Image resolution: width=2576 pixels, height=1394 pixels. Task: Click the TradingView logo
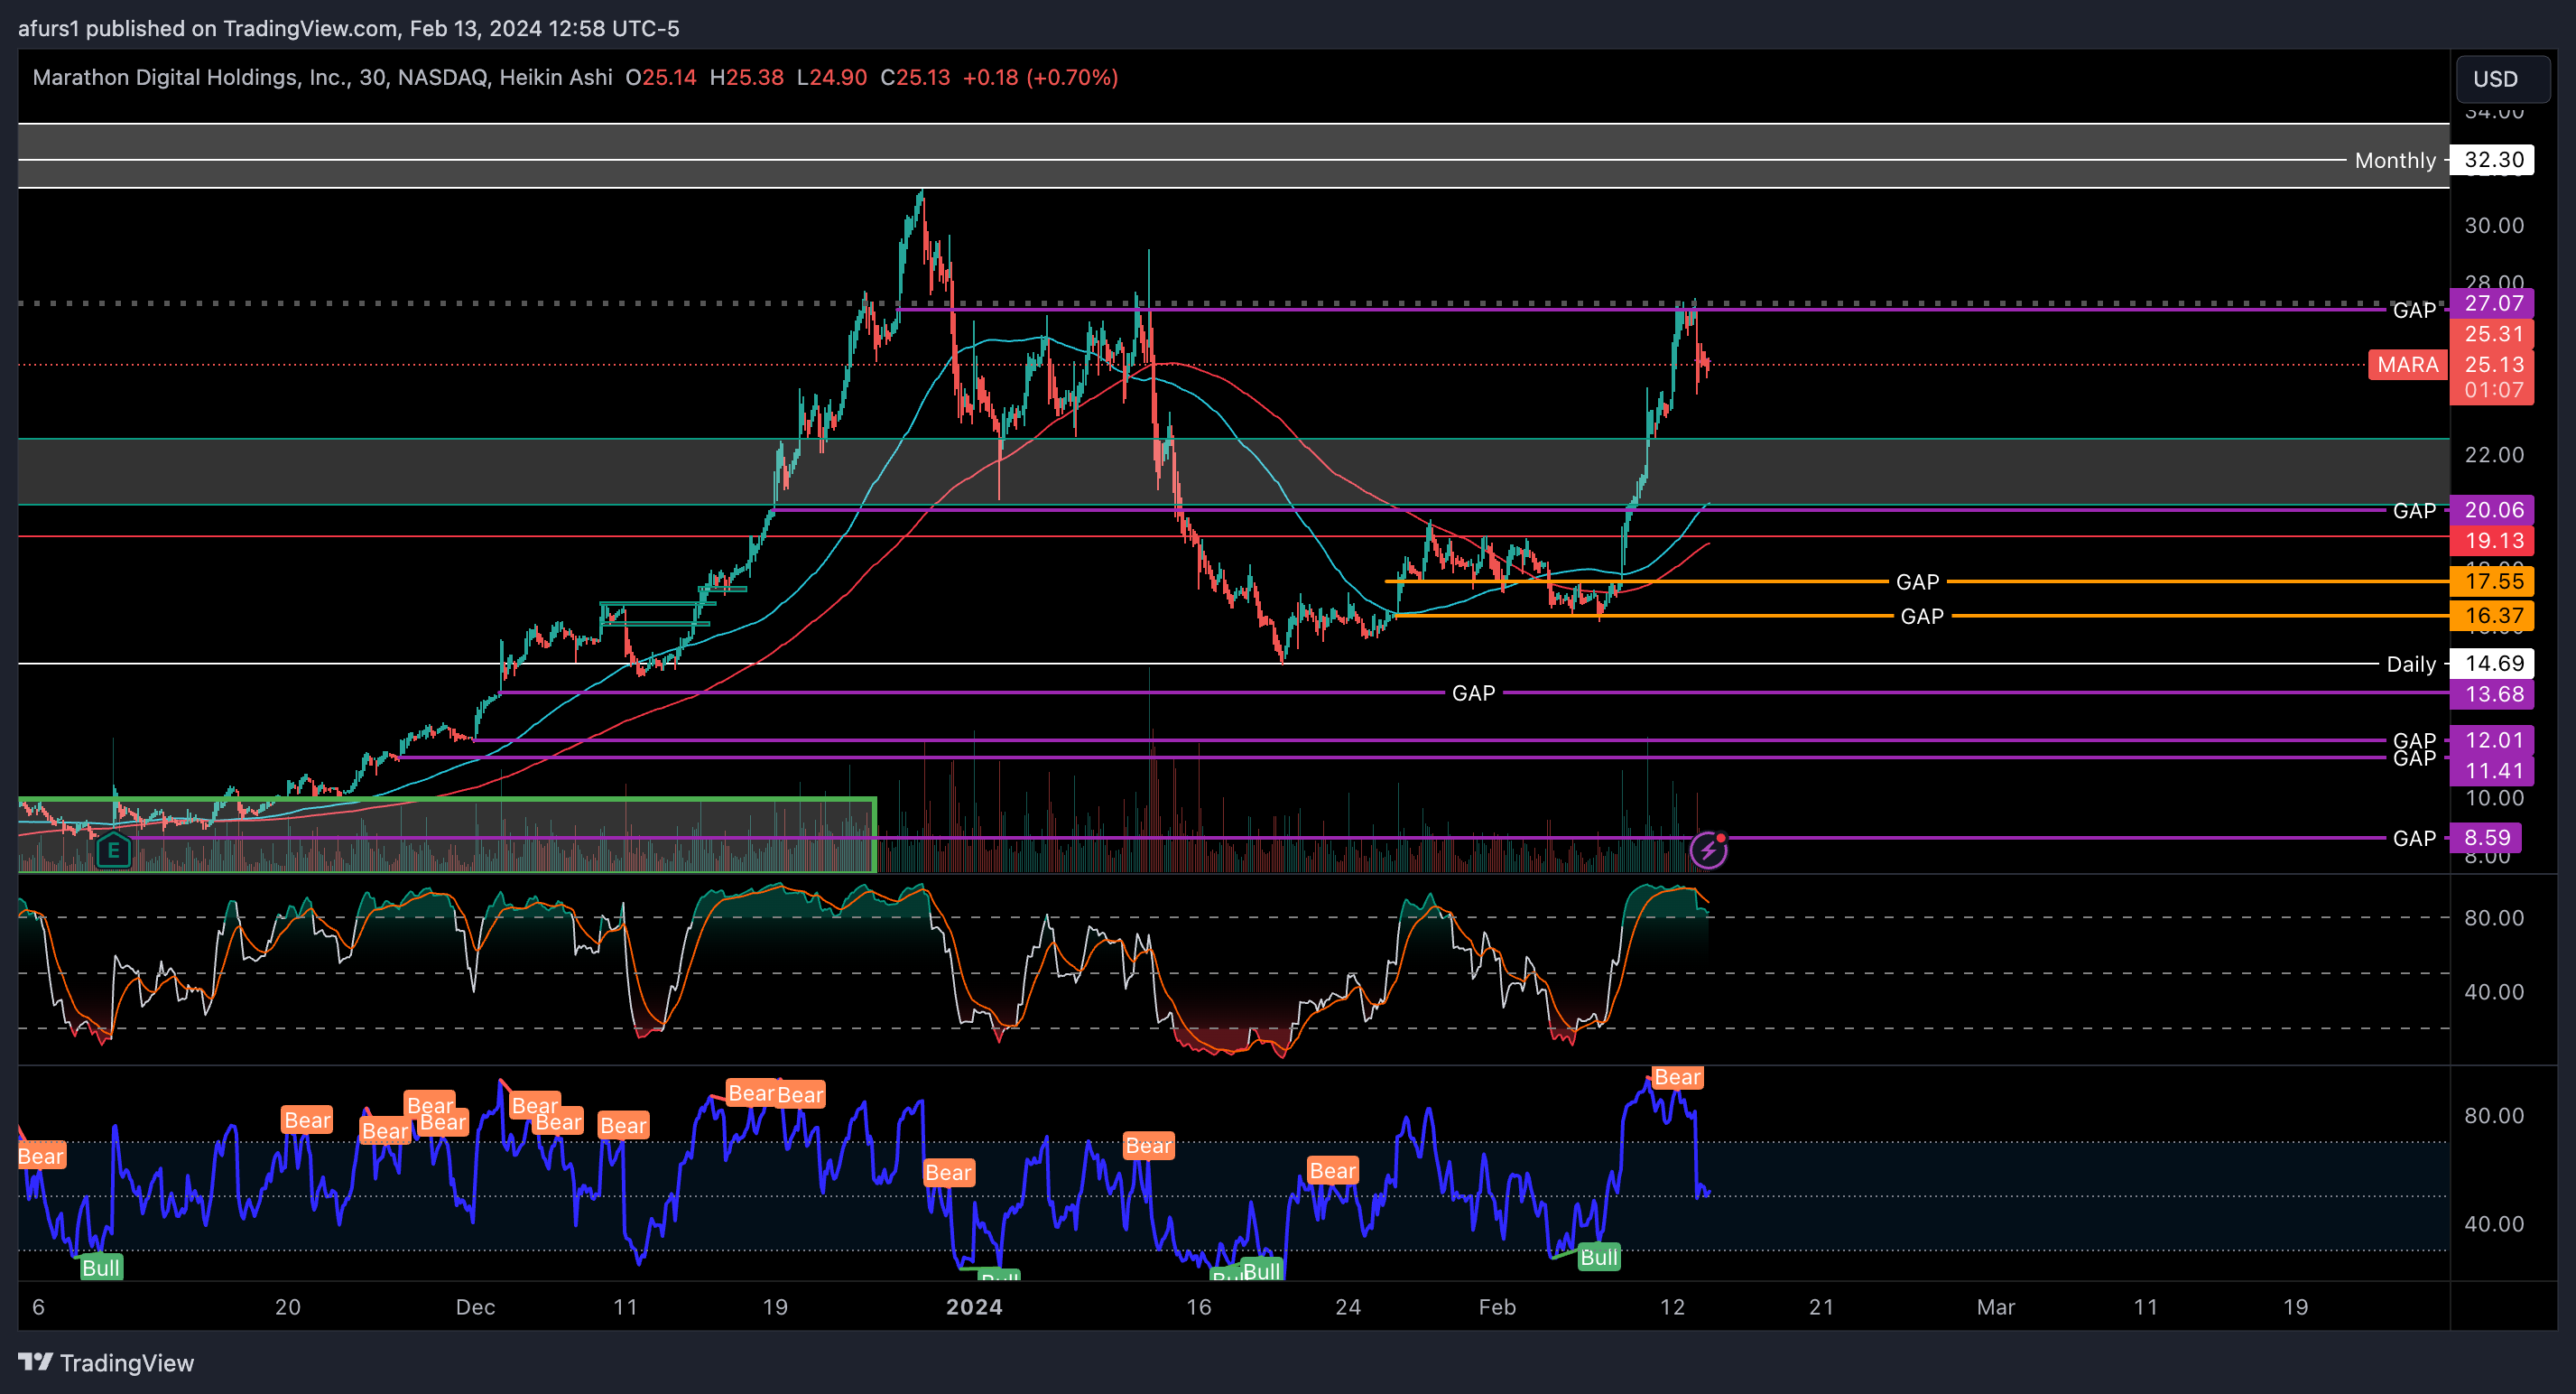[106, 1363]
